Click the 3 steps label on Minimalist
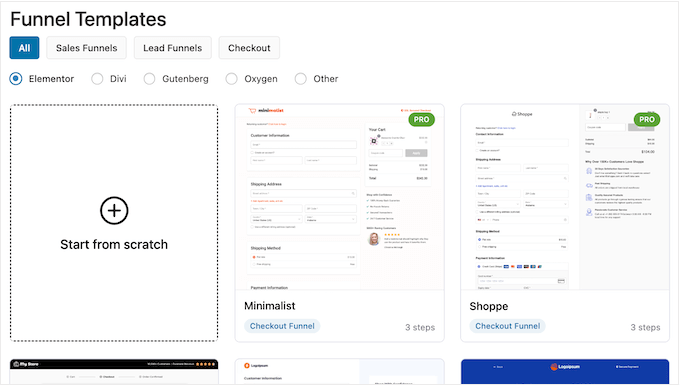This screenshot has height=385, width=680. pos(420,327)
